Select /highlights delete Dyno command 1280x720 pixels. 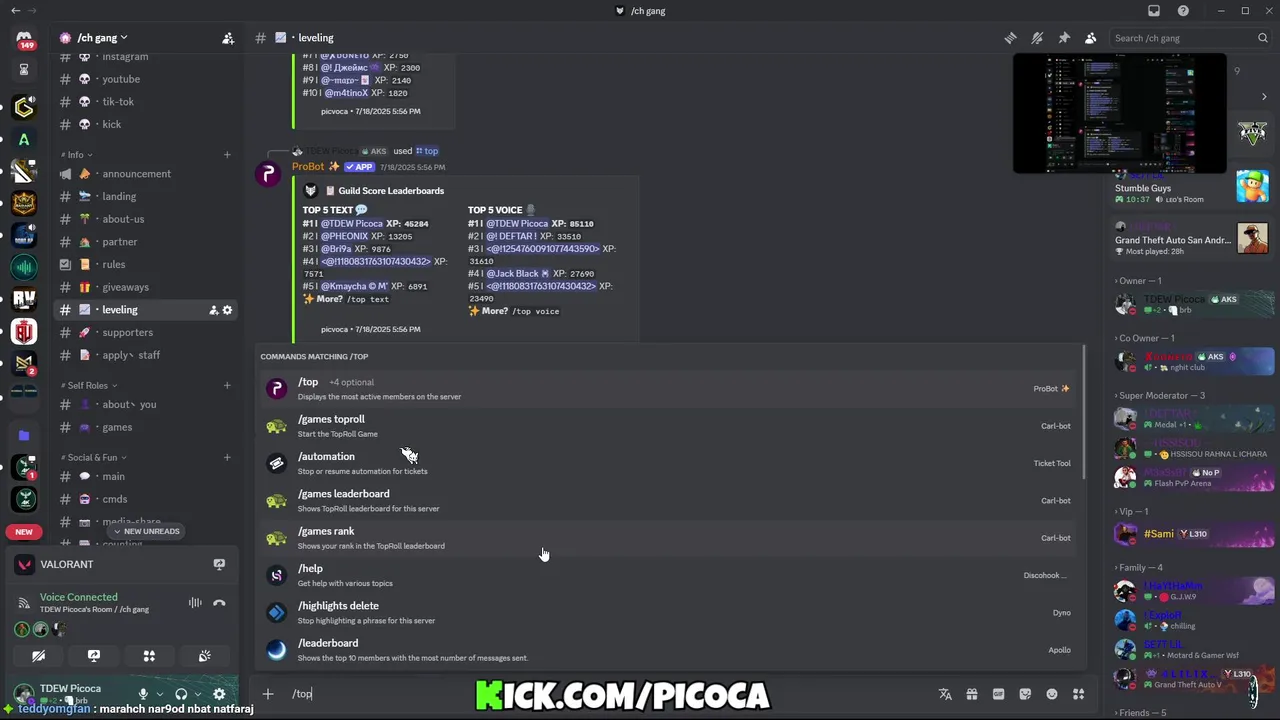pyautogui.click(x=670, y=612)
